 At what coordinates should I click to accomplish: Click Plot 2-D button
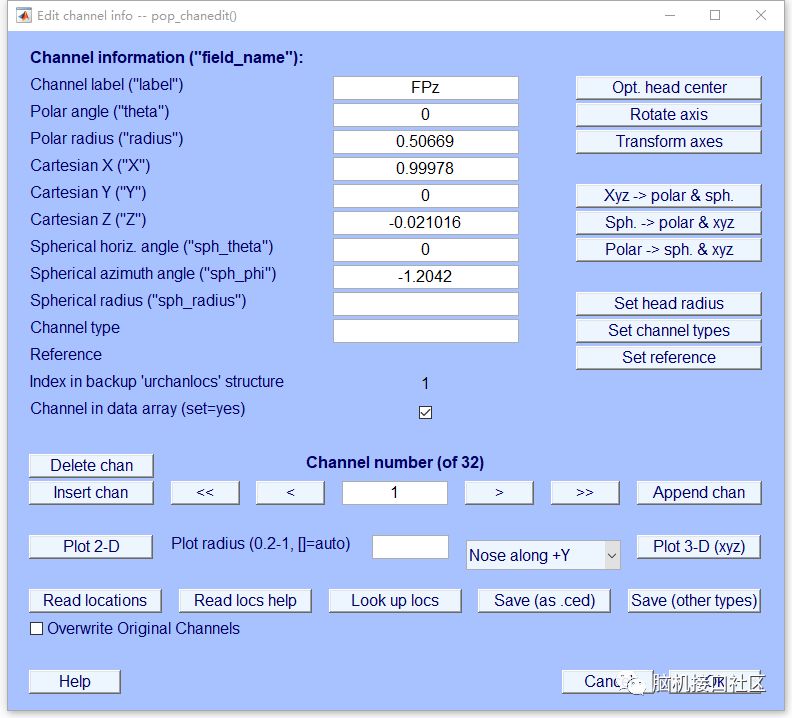[91, 547]
